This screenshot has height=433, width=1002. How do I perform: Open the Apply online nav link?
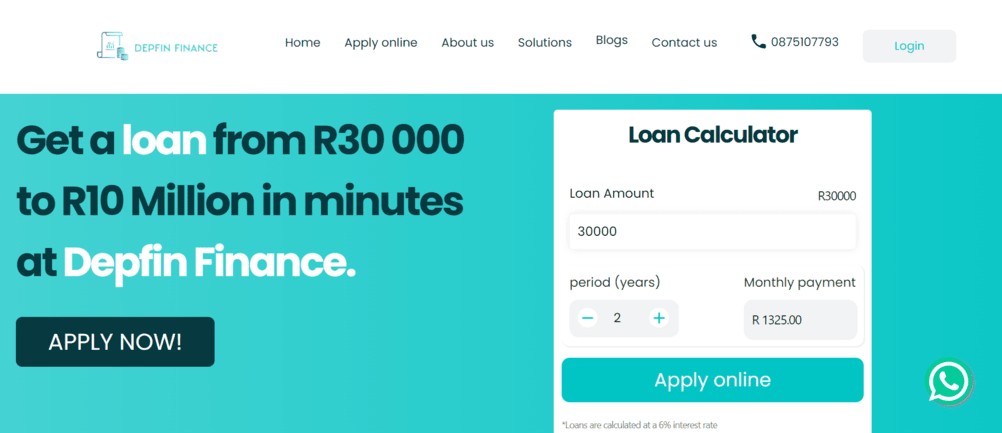point(381,43)
